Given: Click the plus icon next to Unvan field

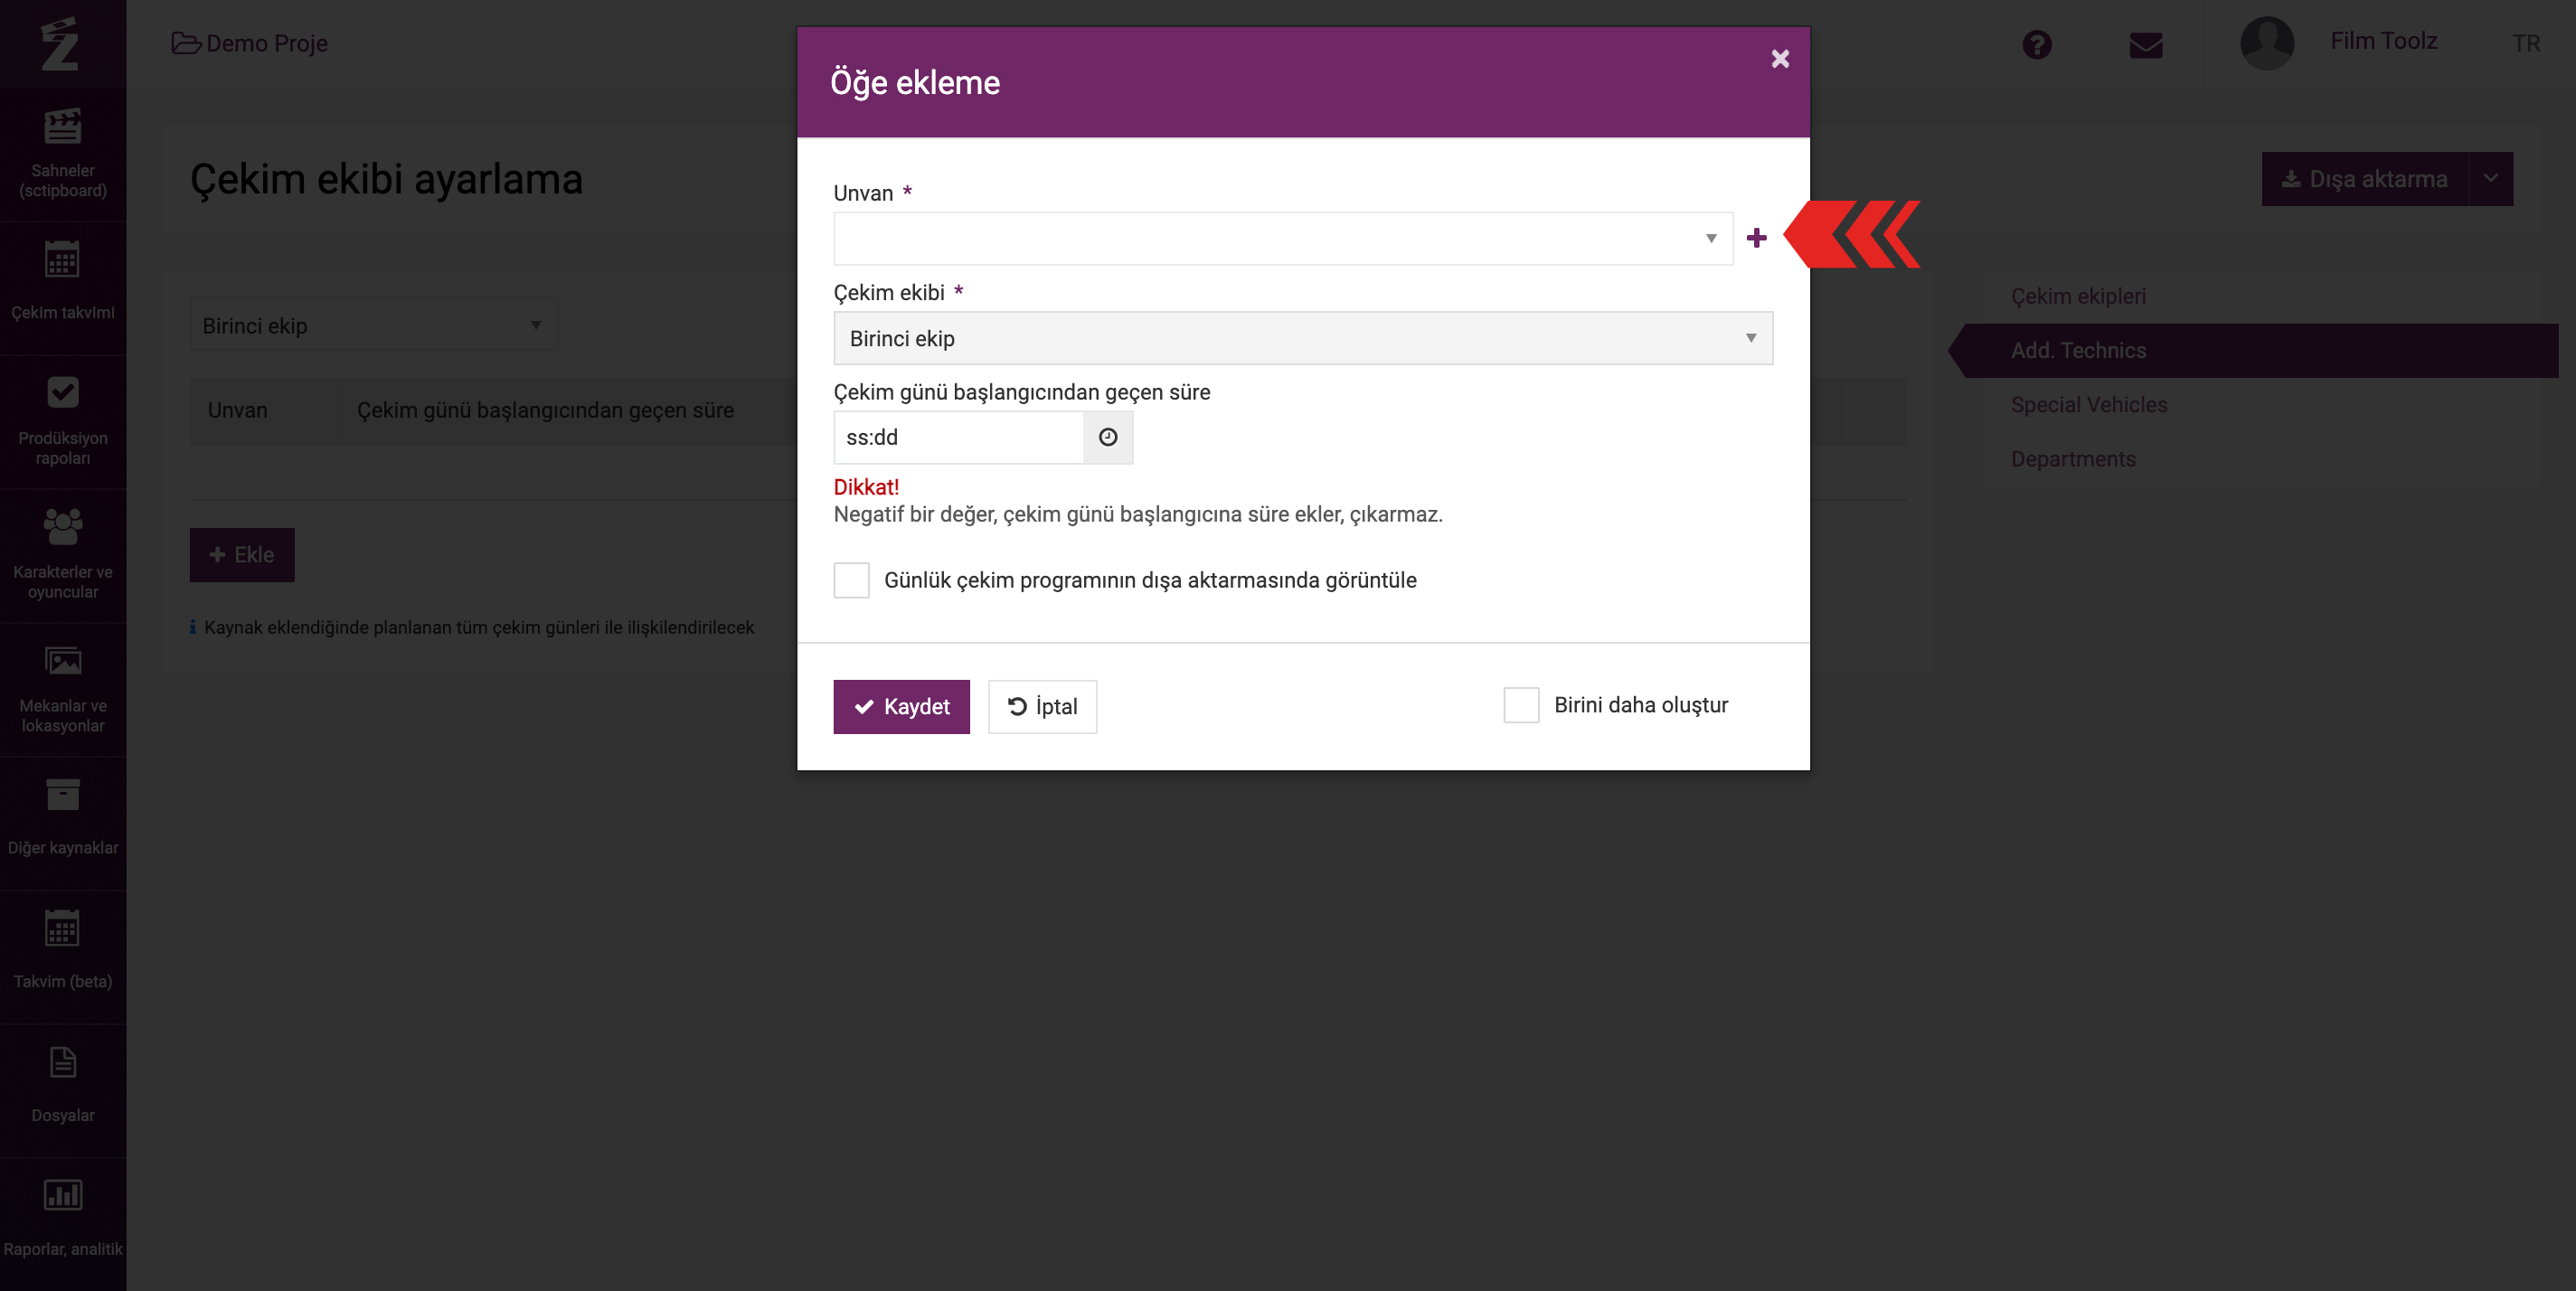Looking at the screenshot, I should tap(1756, 238).
